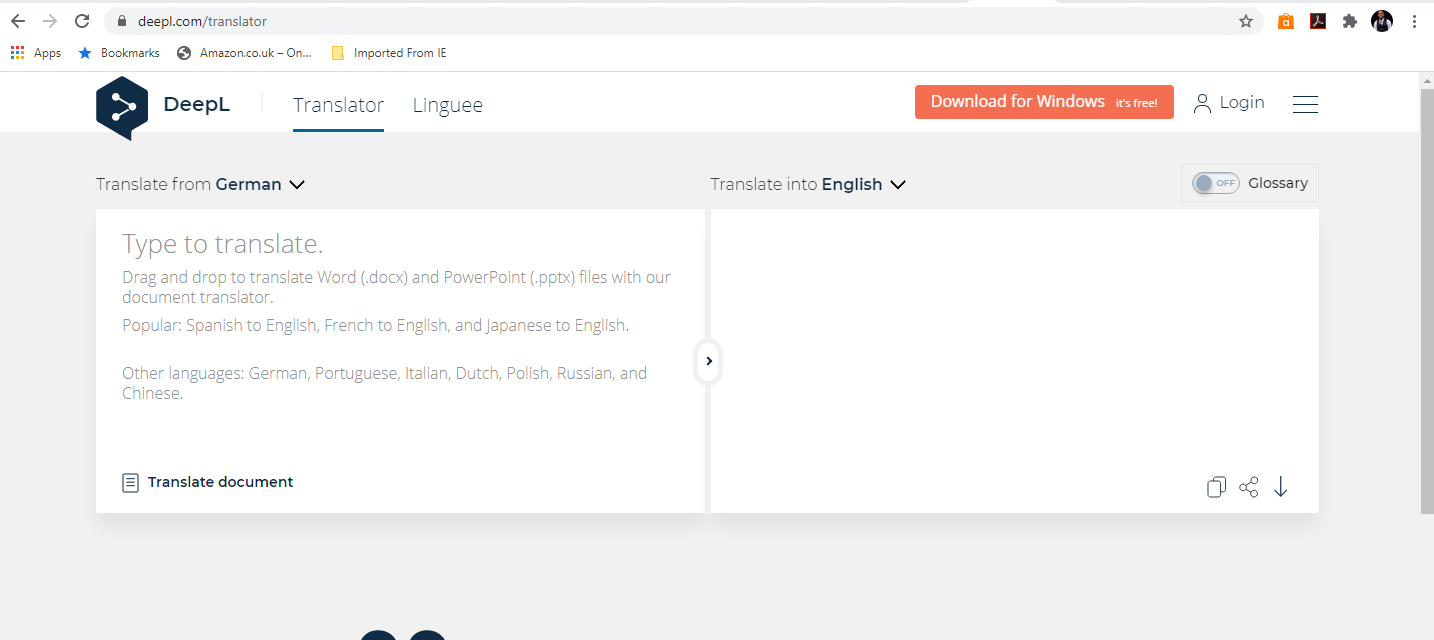Screen dimensions: 1434x640
Task: Click Translate document
Action: coord(220,482)
